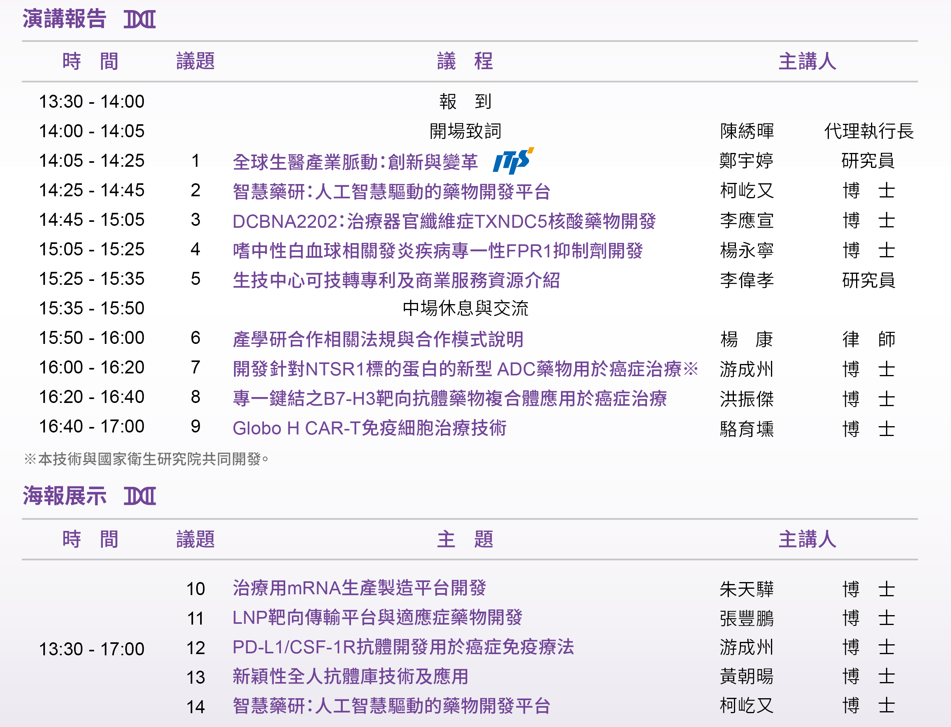Open link 生技中心可技轉專利及商業服務資源介紹

click(396, 280)
